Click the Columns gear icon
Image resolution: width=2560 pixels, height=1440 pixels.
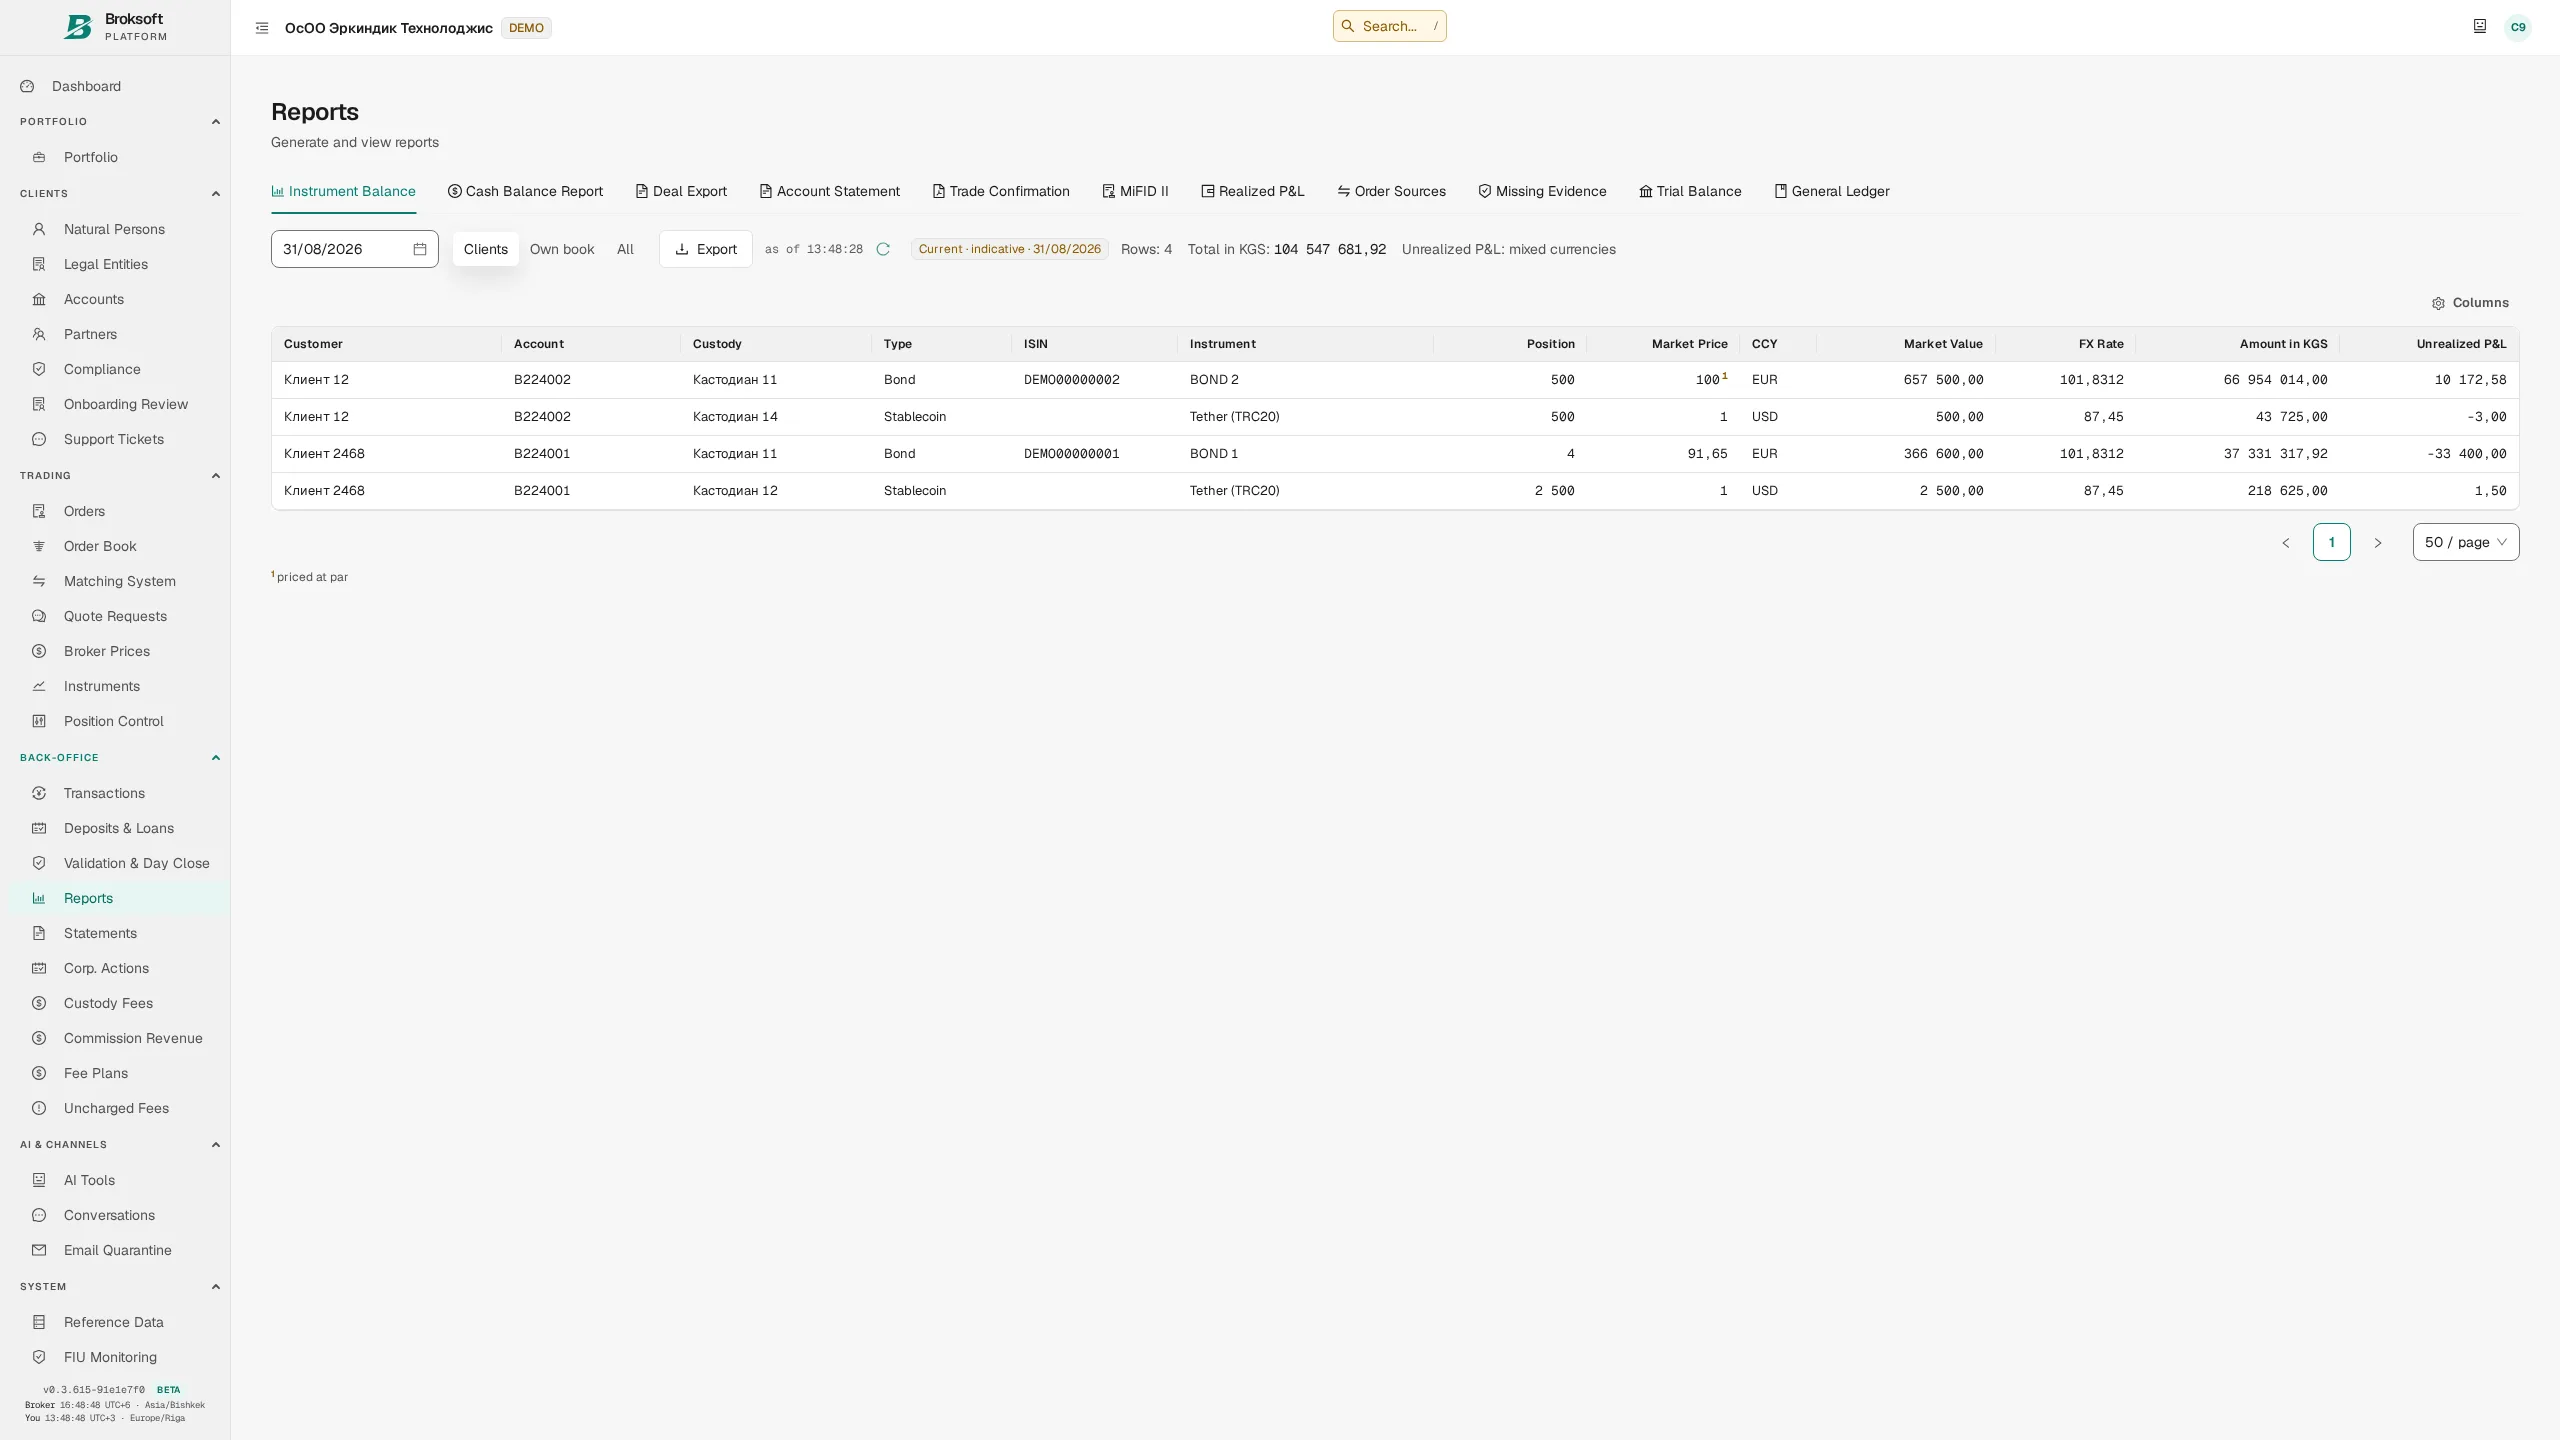(2438, 303)
